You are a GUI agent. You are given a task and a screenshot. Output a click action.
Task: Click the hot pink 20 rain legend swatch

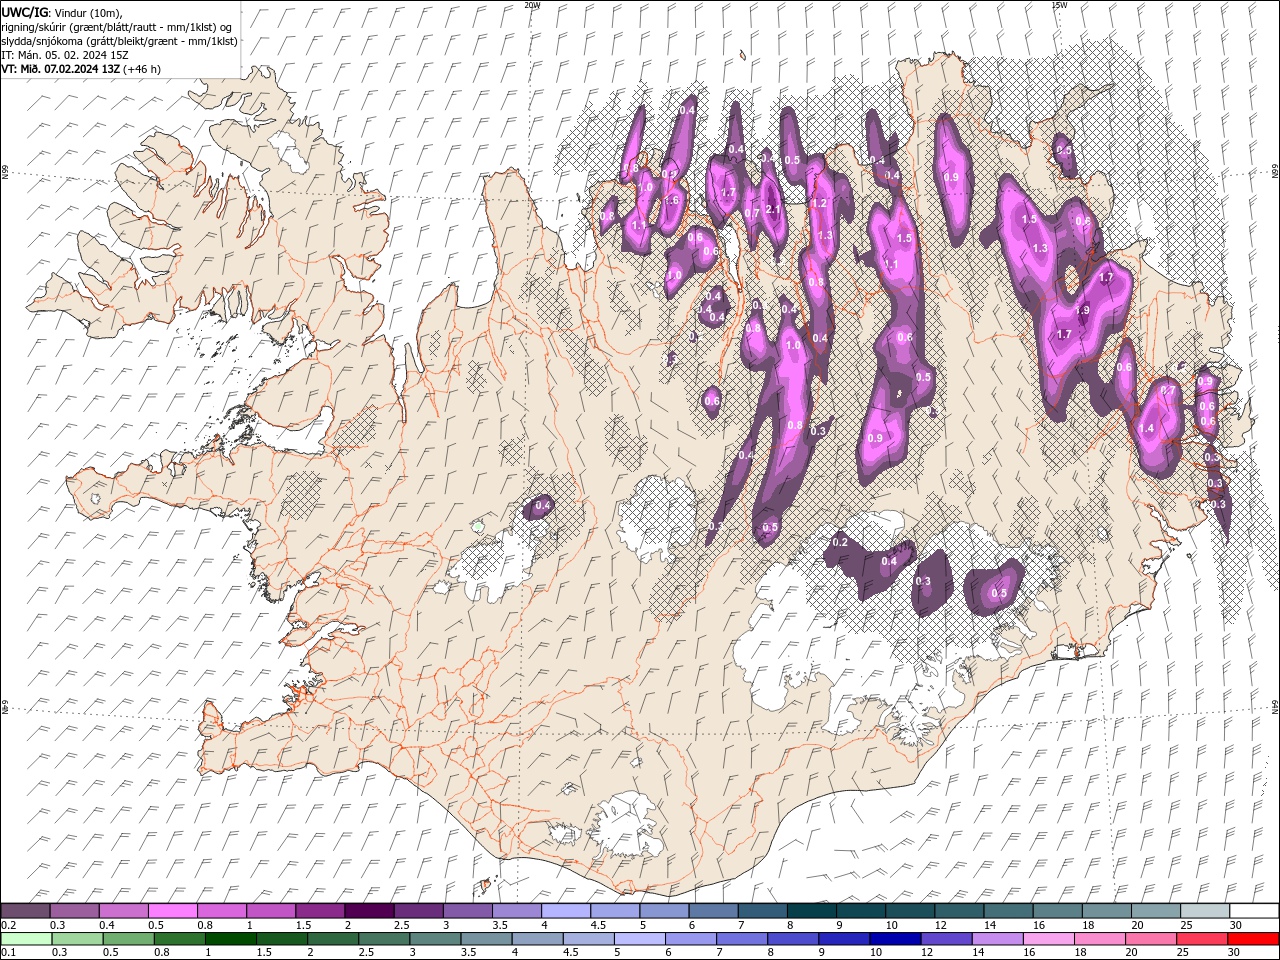[x=1151, y=939]
